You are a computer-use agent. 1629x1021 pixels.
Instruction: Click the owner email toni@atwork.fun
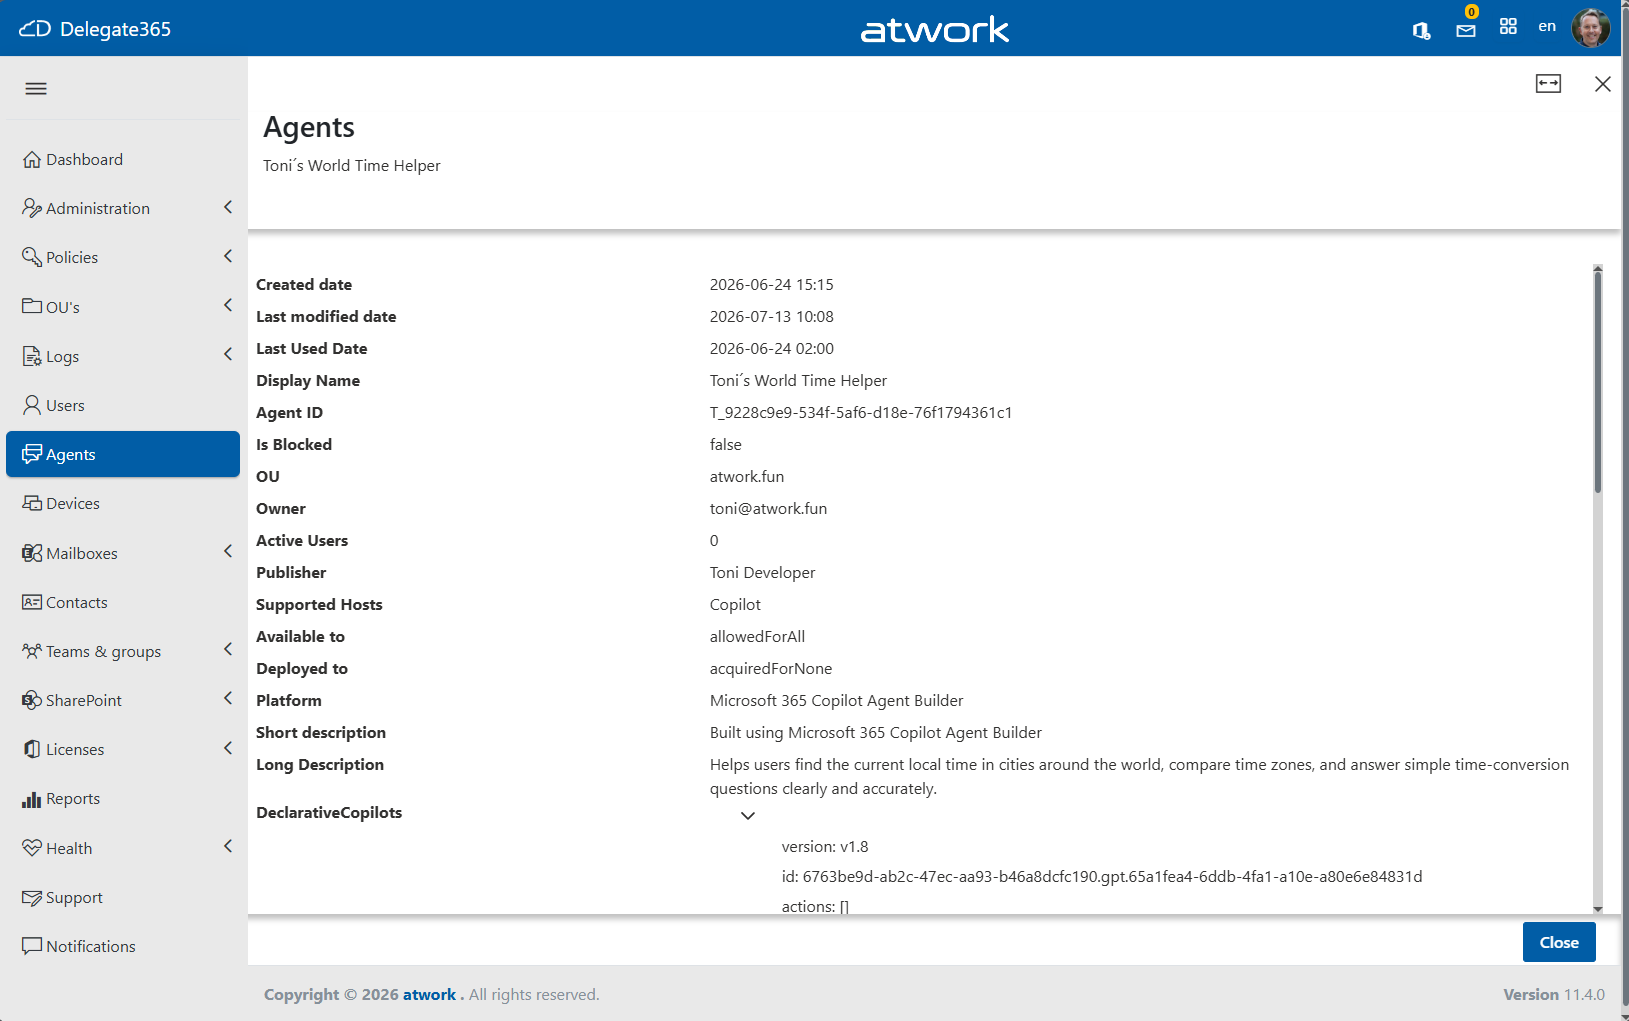[x=768, y=508]
